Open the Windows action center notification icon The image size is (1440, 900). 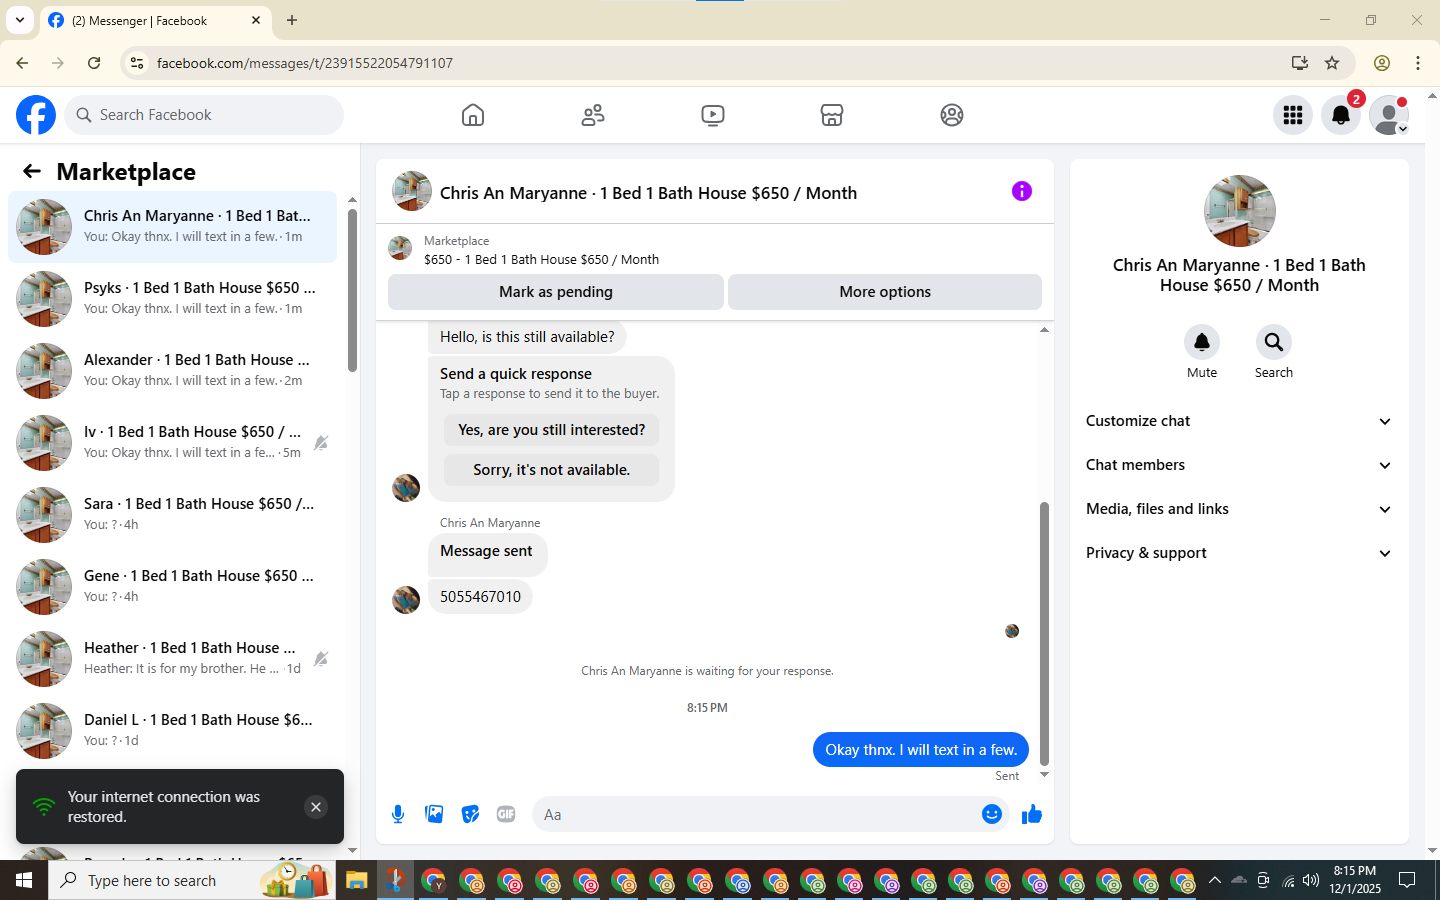[x=1407, y=880]
